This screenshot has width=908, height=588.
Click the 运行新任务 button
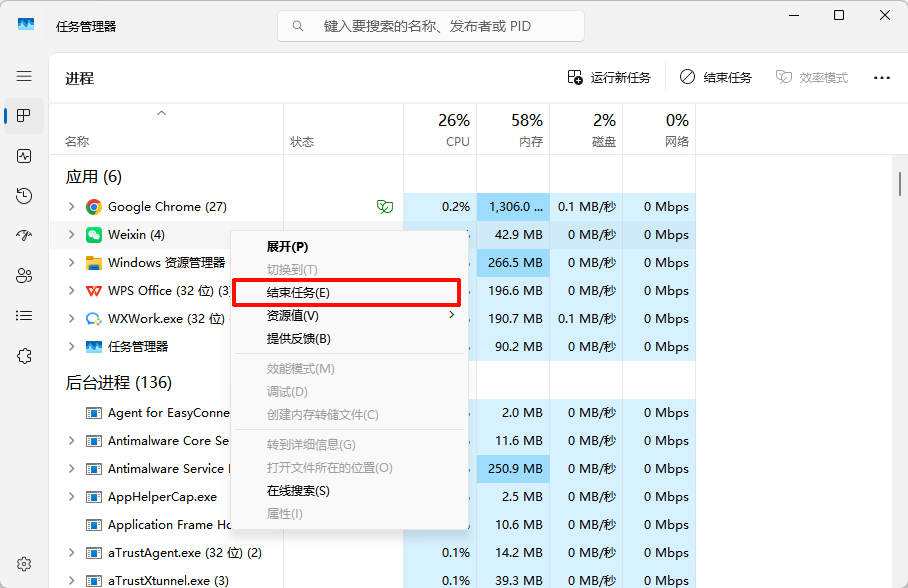coord(609,77)
